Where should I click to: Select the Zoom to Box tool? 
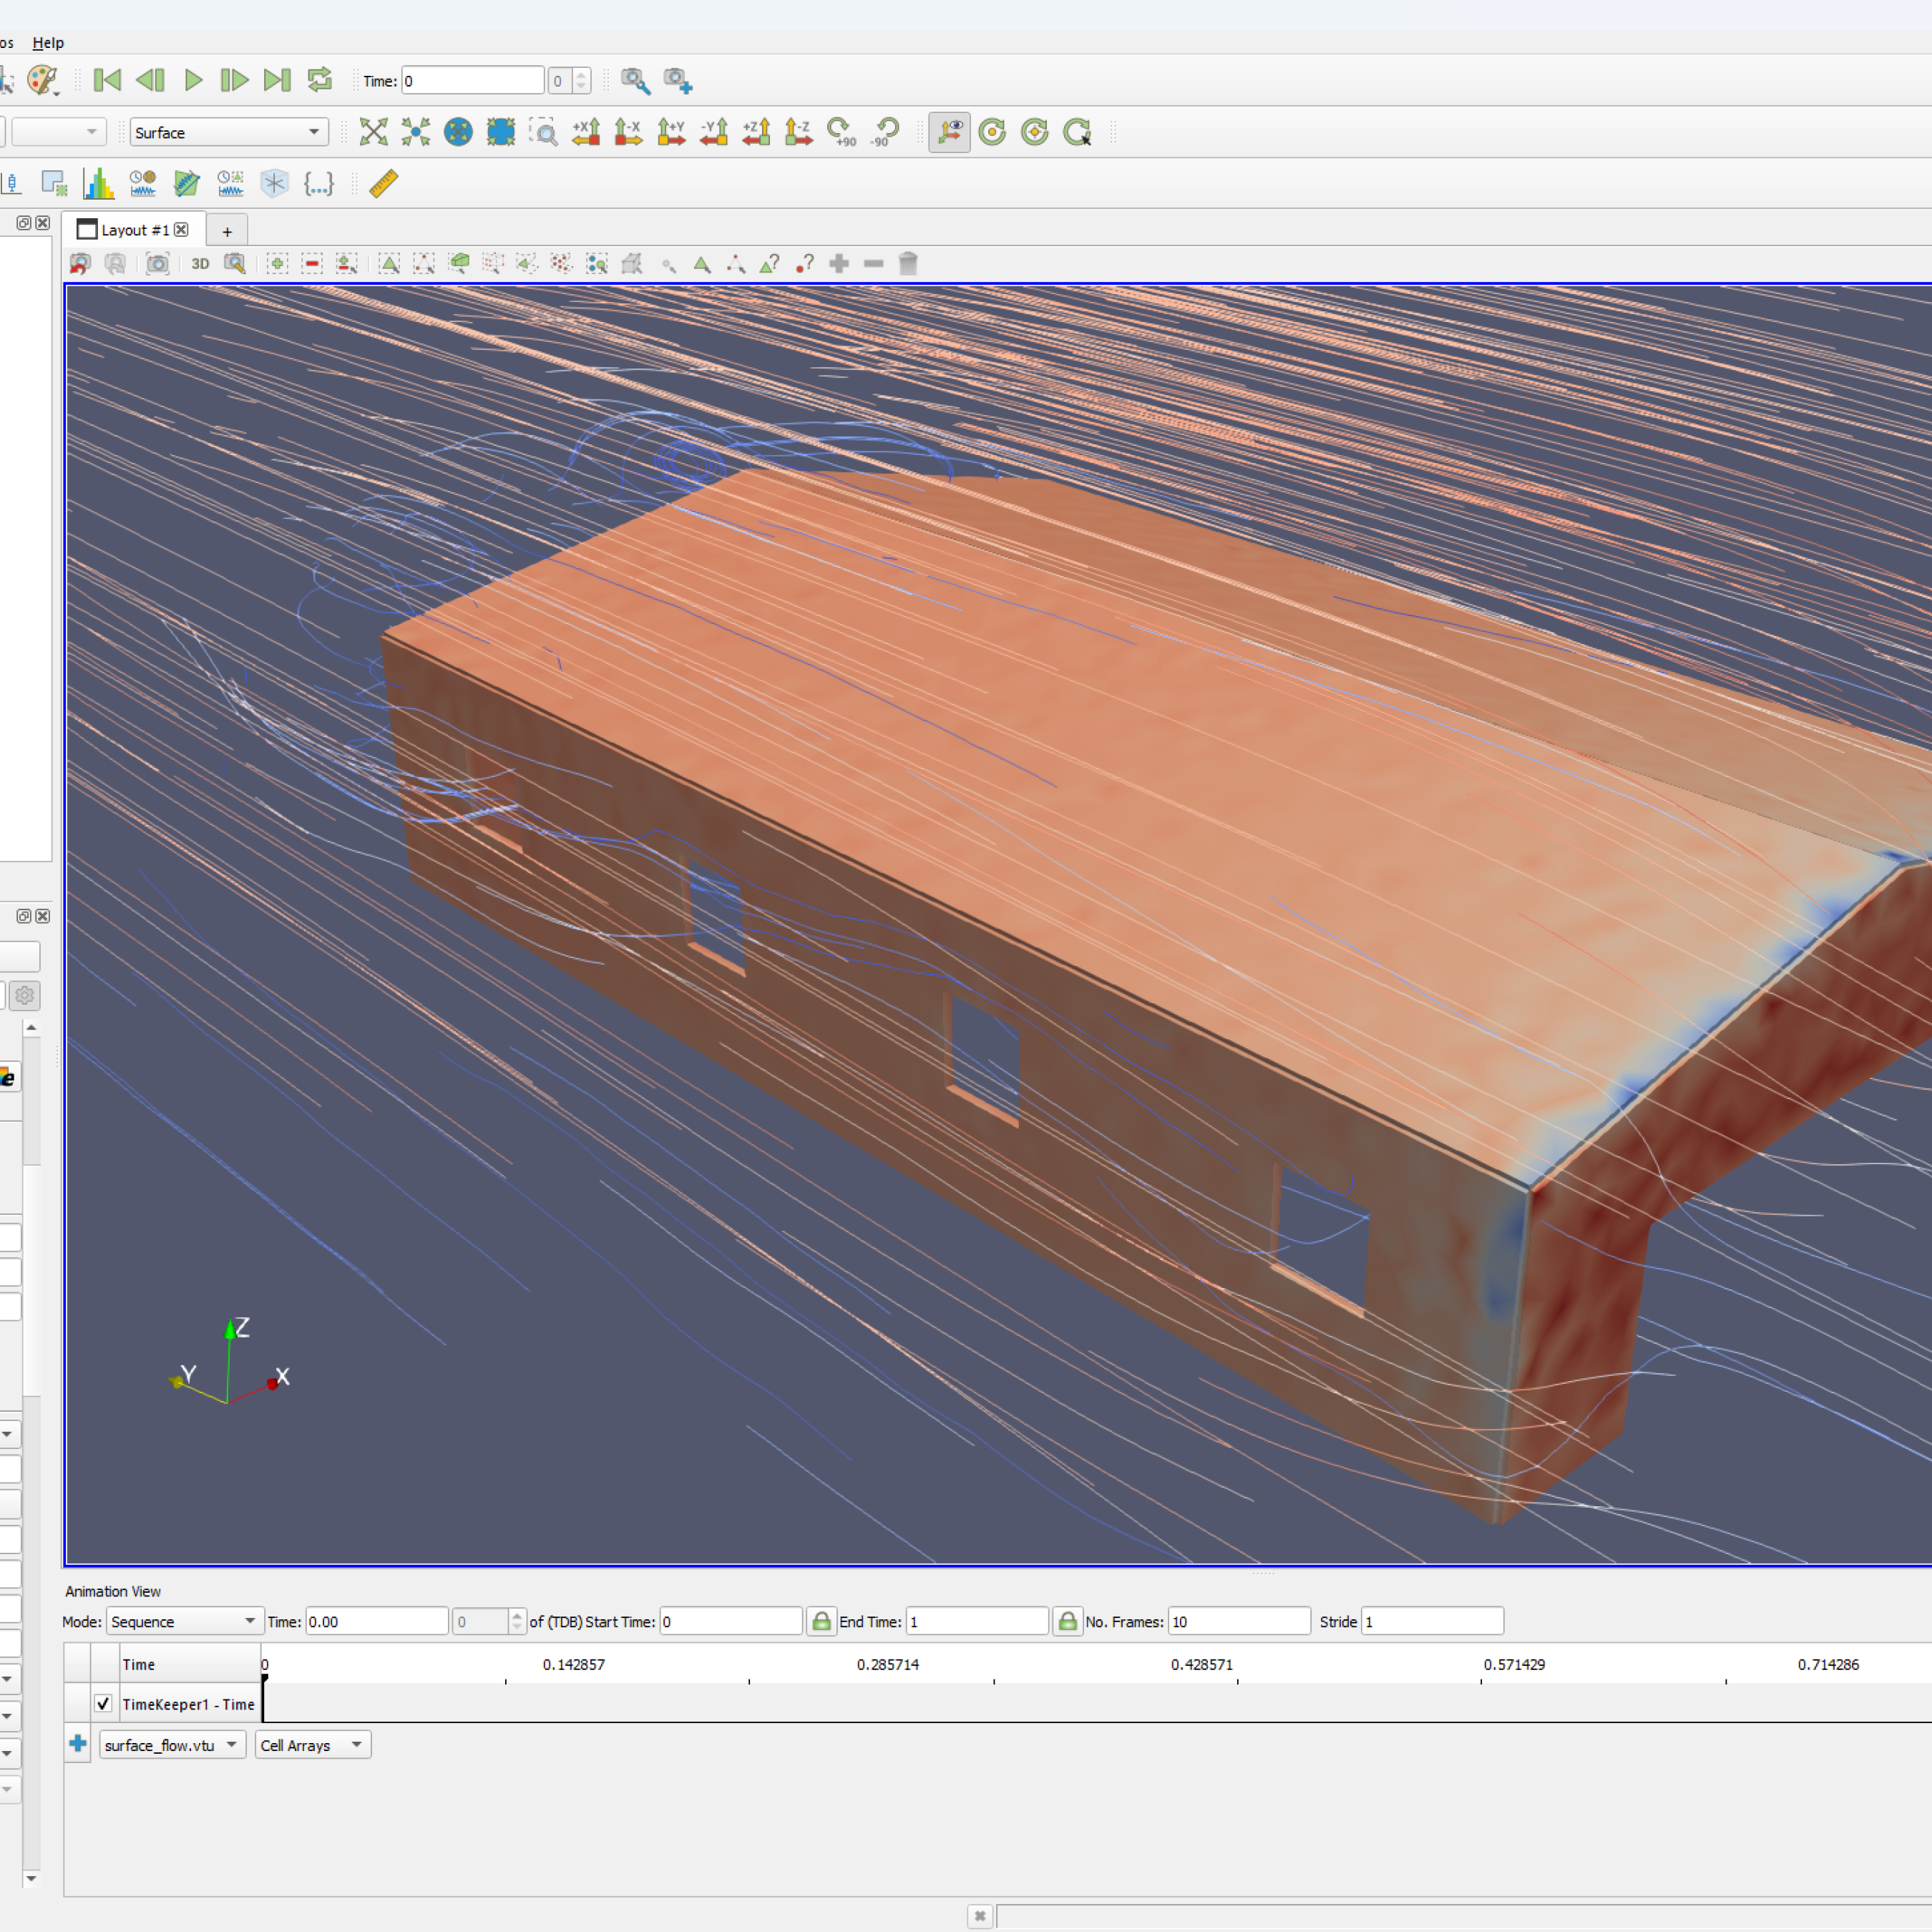pyautogui.click(x=543, y=132)
